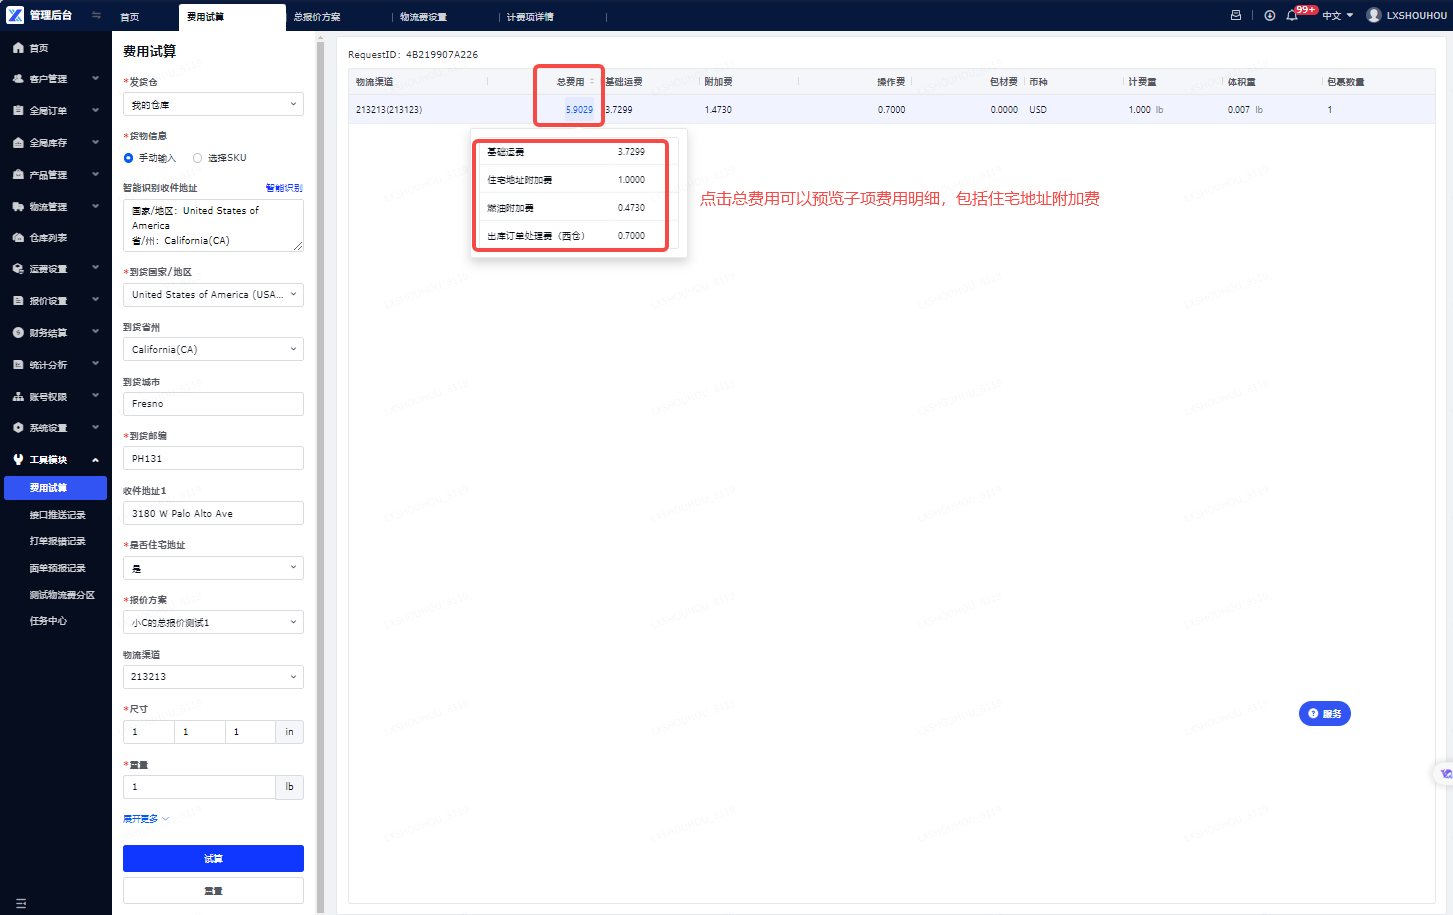
Task: Open the 是否住宅地址 dropdown
Action: click(x=213, y=568)
